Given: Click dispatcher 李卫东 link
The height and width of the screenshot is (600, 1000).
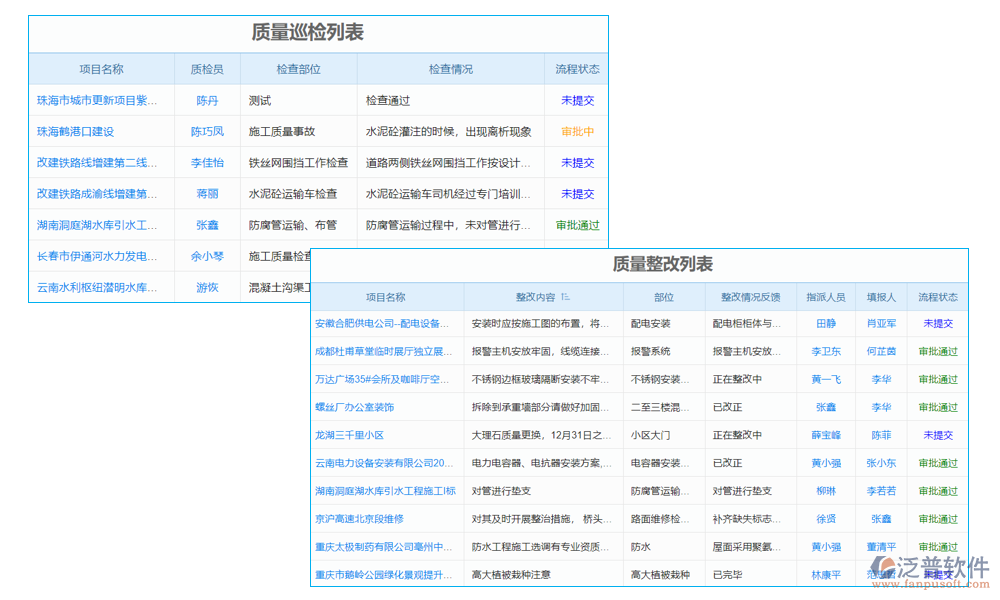Looking at the screenshot, I should (x=824, y=351).
